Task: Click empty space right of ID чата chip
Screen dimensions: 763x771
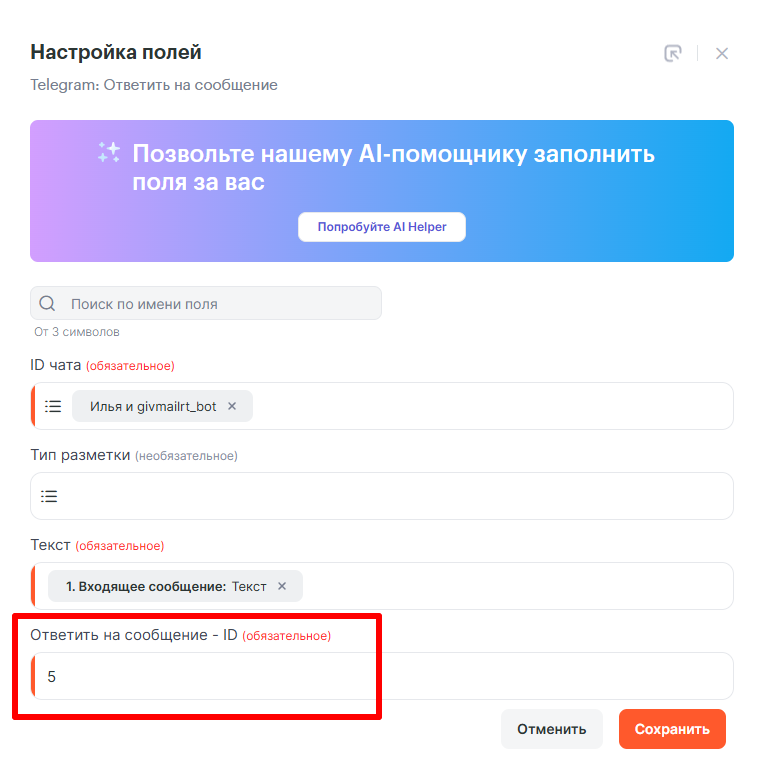Action: [490, 406]
